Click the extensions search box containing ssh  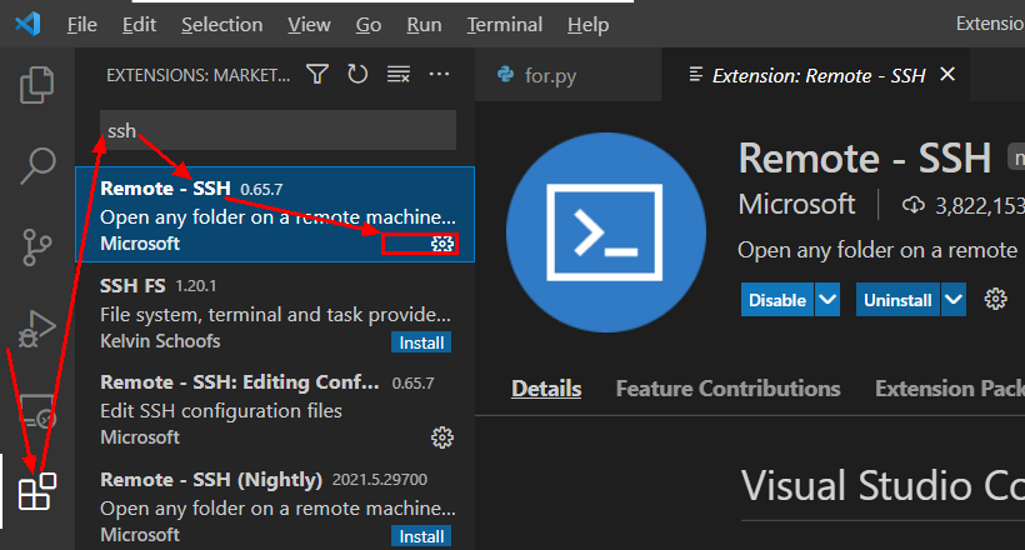(x=278, y=131)
